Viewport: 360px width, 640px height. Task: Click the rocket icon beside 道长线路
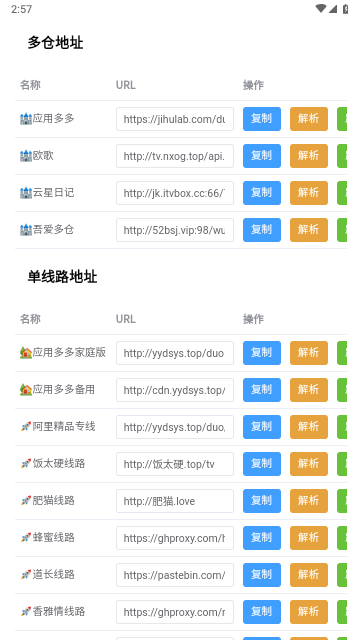coord(26,575)
